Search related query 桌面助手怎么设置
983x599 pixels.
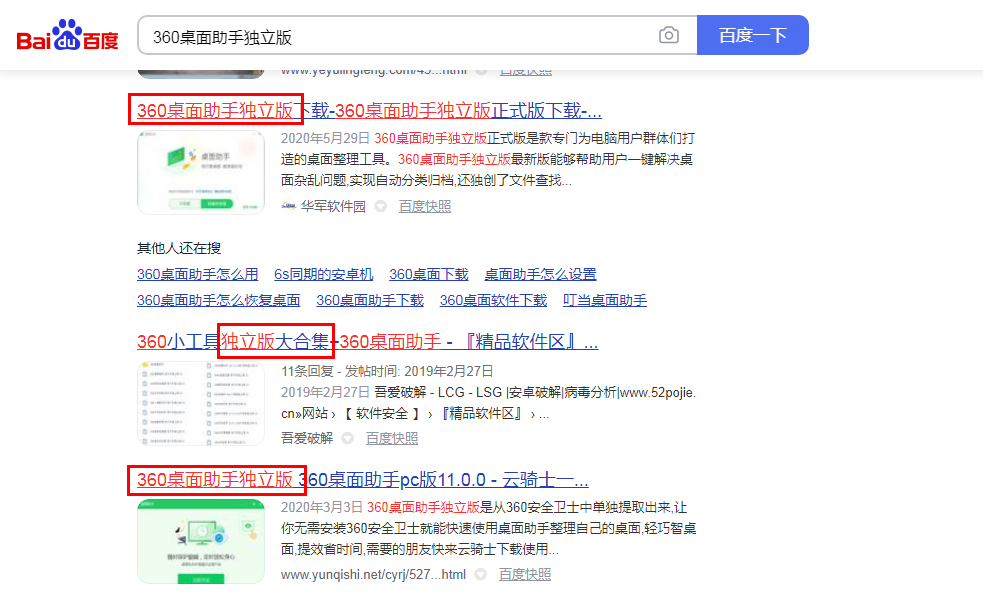540,274
